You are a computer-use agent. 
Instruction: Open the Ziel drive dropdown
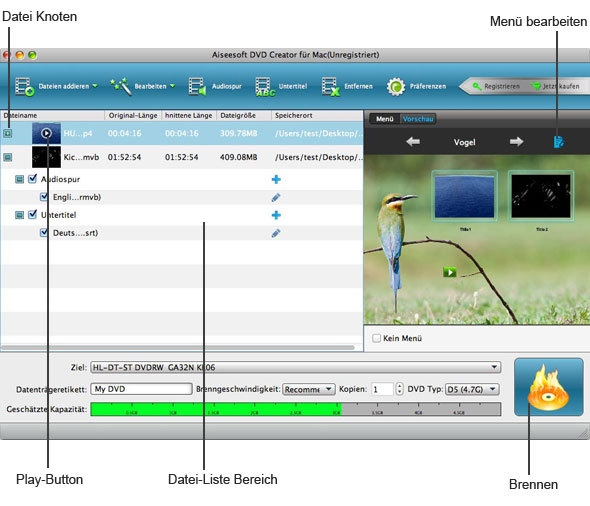295,367
